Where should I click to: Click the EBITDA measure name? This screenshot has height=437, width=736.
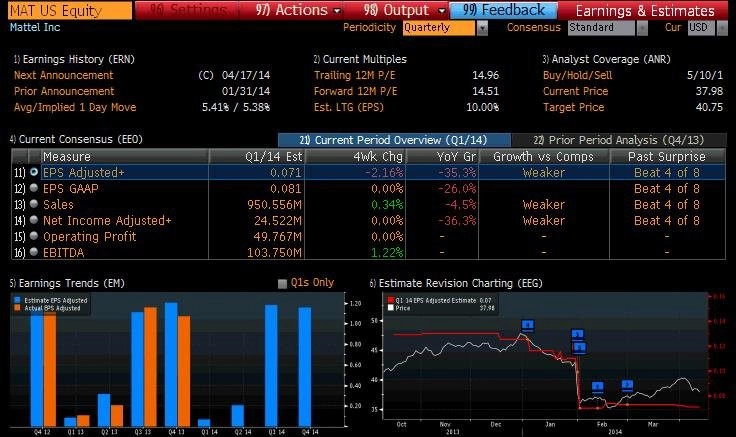coord(63,253)
